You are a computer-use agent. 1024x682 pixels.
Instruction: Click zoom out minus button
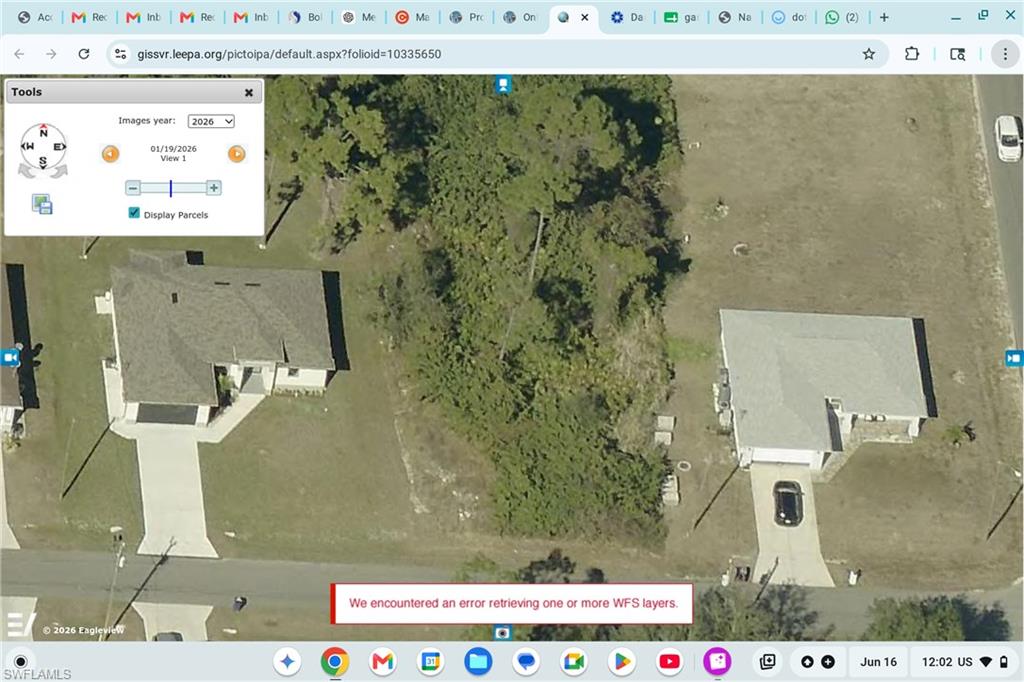point(133,188)
